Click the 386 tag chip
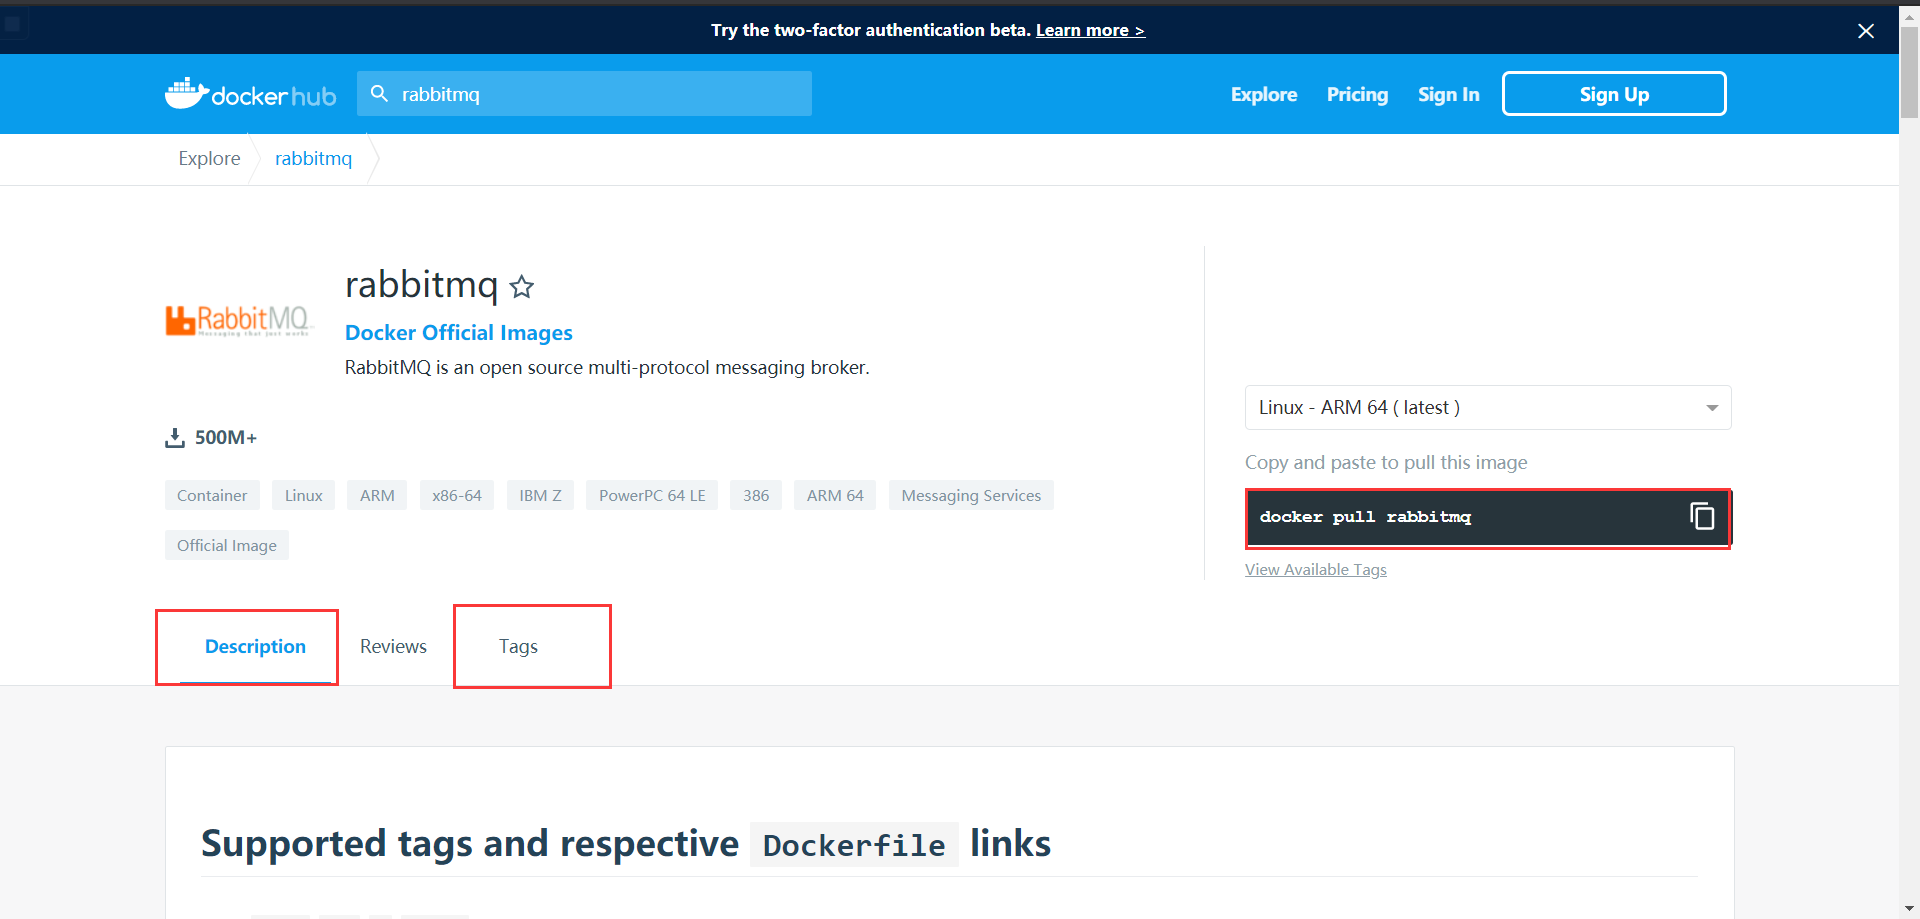Viewport: 1920px width, 919px height. pyautogui.click(x=756, y=495)
